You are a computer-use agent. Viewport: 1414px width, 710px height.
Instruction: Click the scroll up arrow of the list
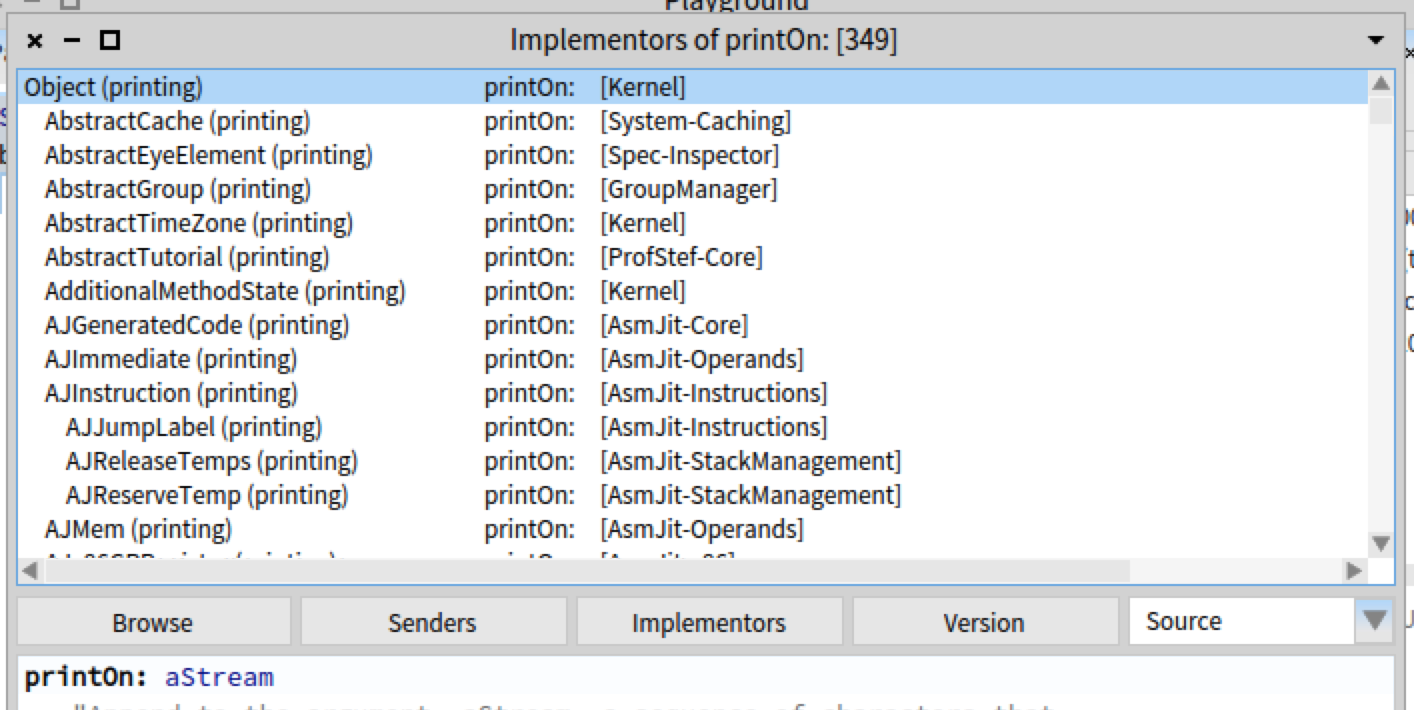[x=1380, y=83]
